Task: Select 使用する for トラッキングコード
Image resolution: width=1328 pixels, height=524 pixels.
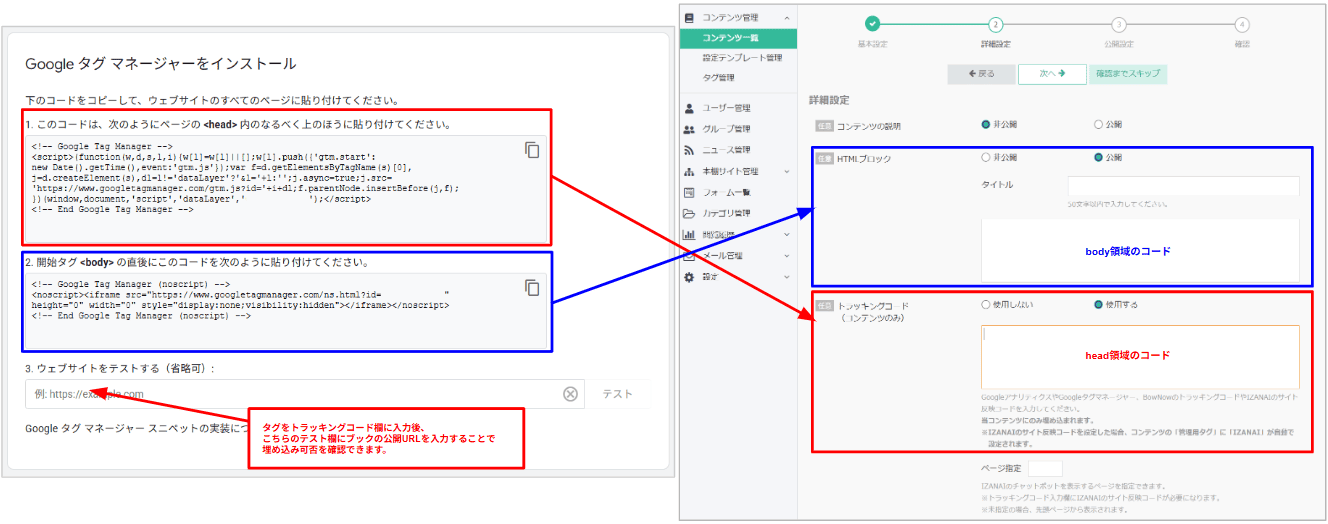Action: tap(1100, 304)
